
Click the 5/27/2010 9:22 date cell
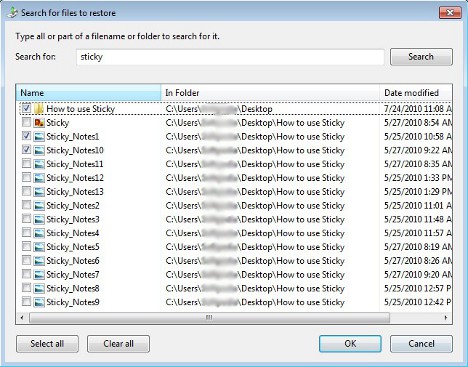coord(418,150)
